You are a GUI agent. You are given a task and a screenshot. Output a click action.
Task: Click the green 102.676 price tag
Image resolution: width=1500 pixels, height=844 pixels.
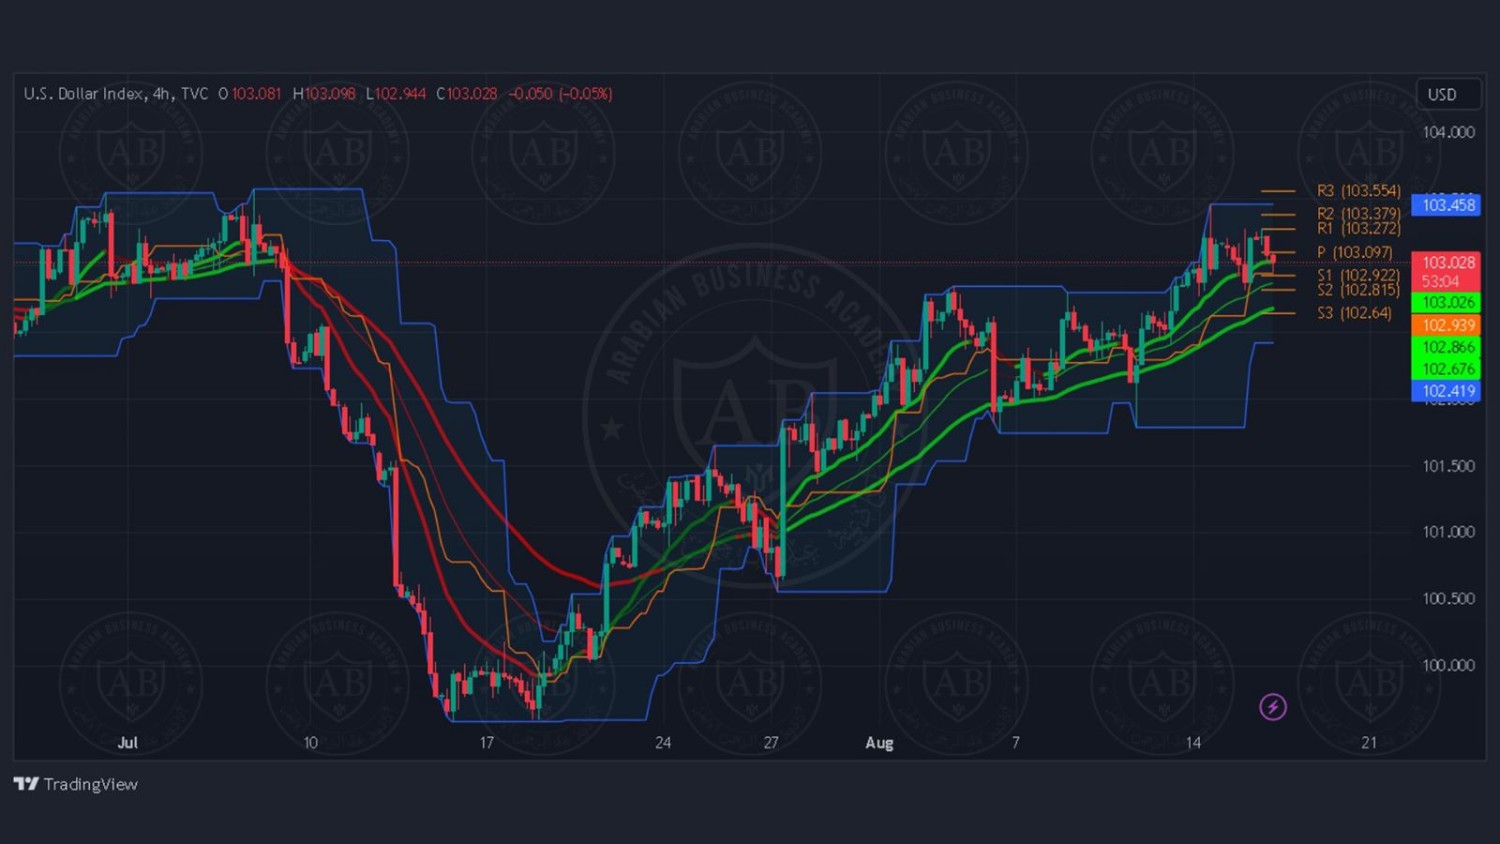coord(1447,369)
